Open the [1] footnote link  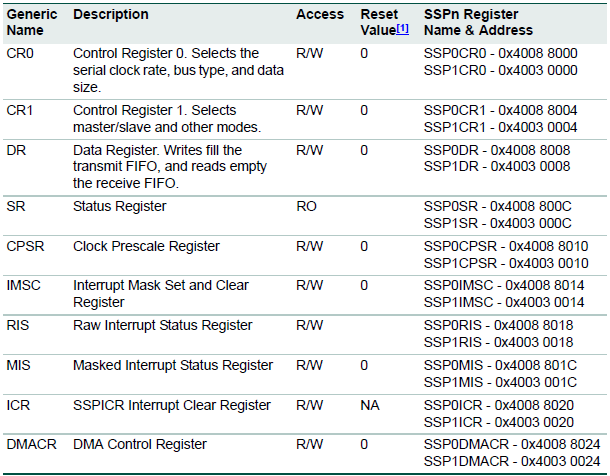(402, 29)
